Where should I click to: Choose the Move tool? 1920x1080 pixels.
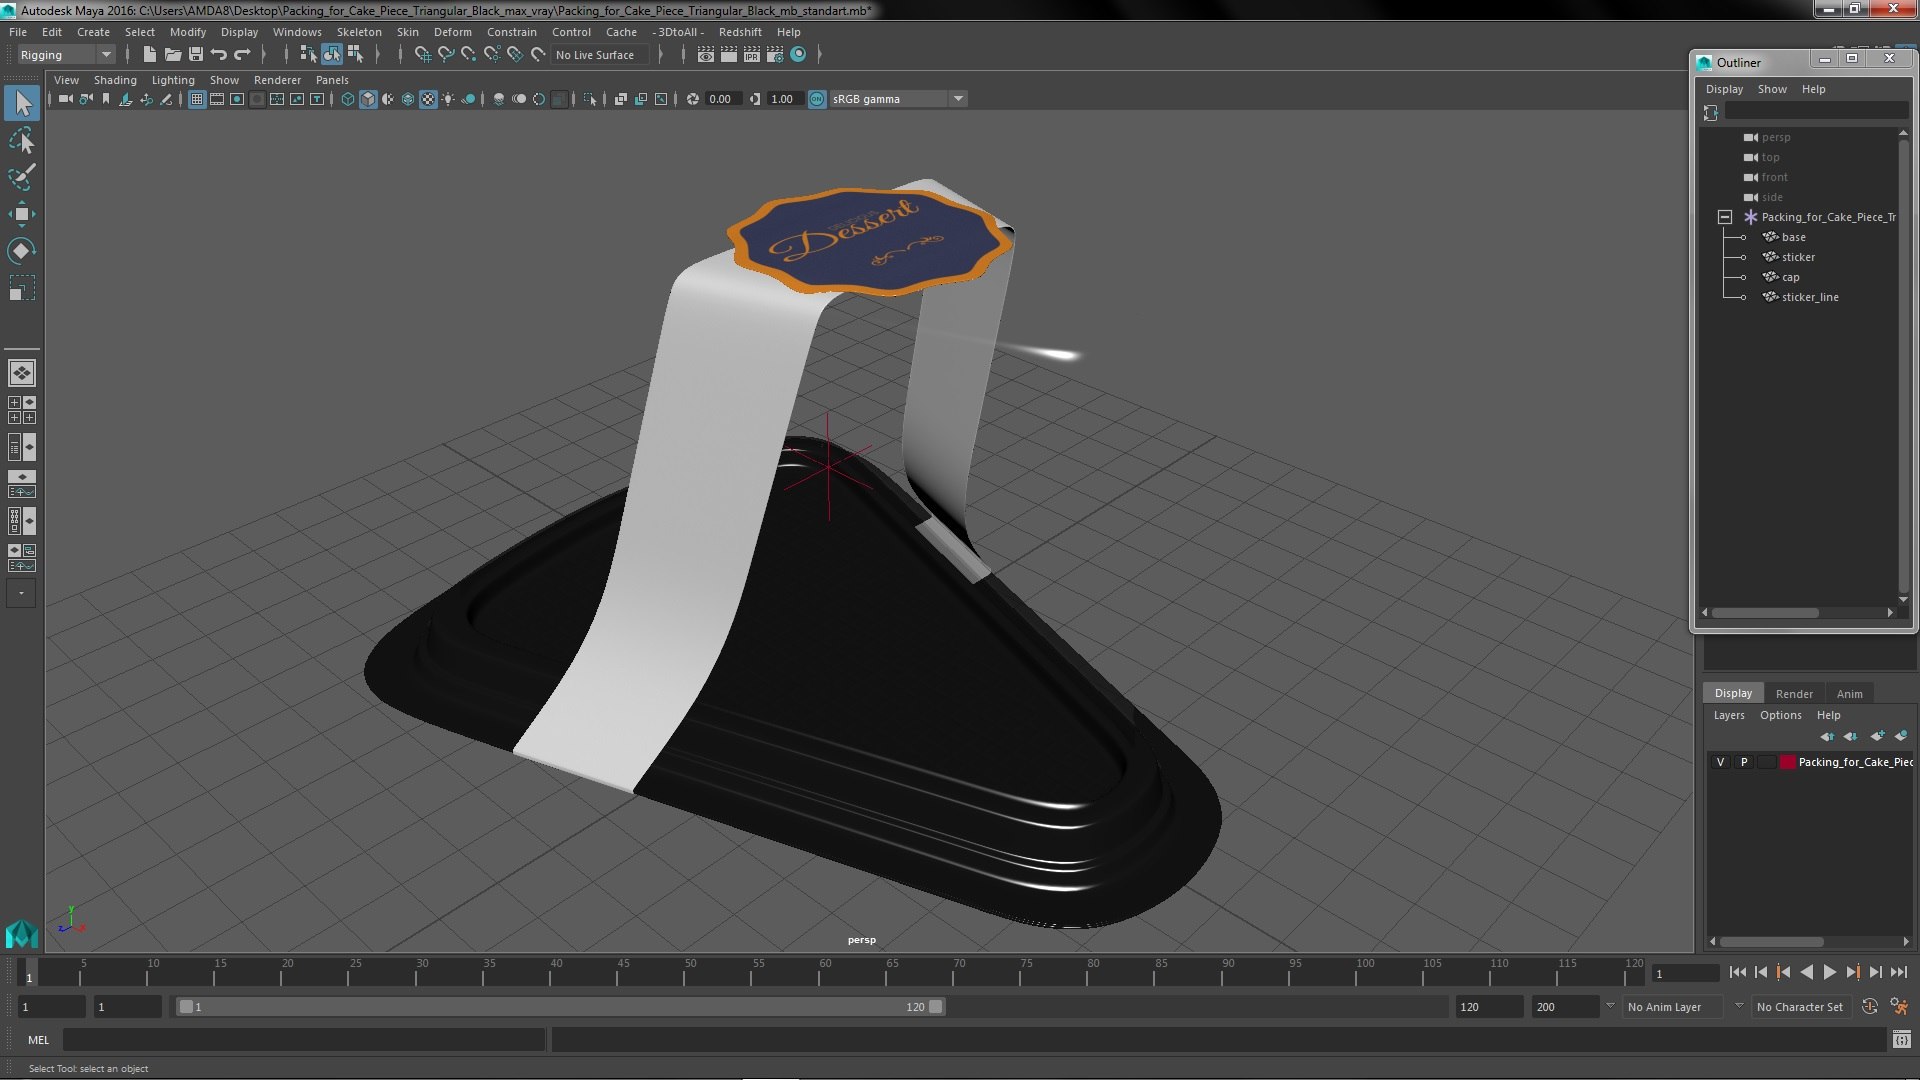(21, 214)
